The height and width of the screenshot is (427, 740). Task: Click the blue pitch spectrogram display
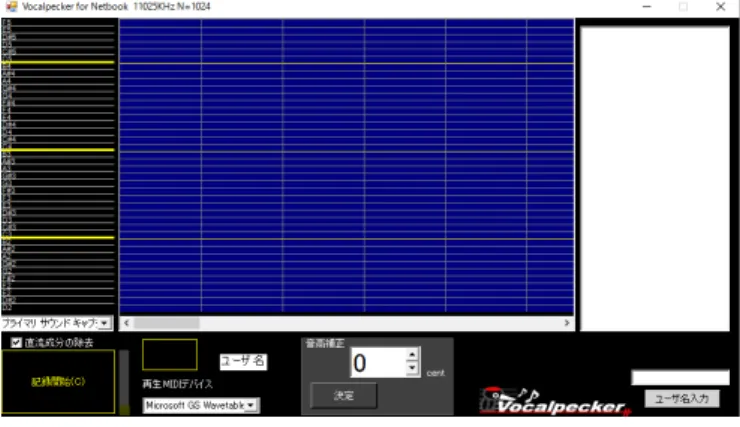[x=346, y=166]
